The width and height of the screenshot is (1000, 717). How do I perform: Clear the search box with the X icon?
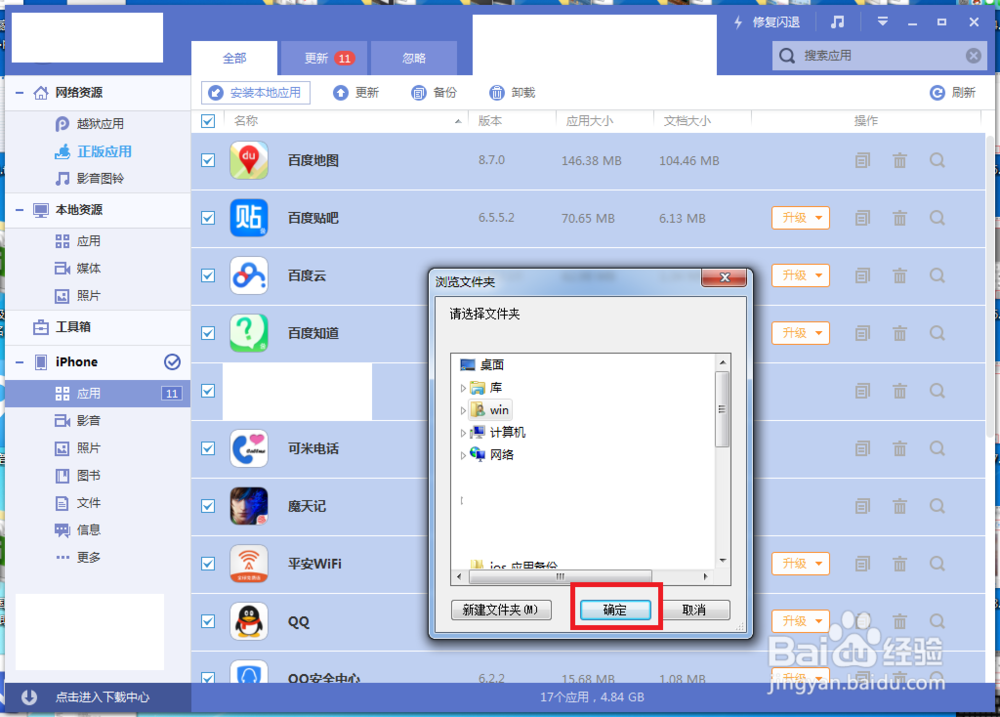point(973,55)
